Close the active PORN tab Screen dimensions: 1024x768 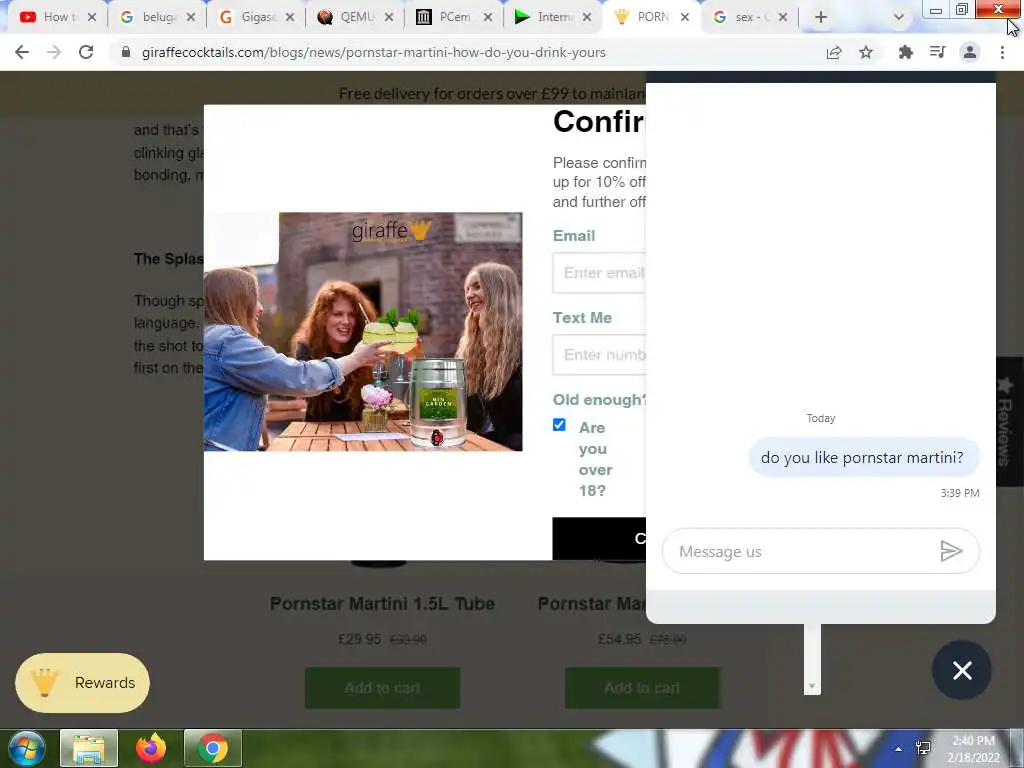[685, 18]
